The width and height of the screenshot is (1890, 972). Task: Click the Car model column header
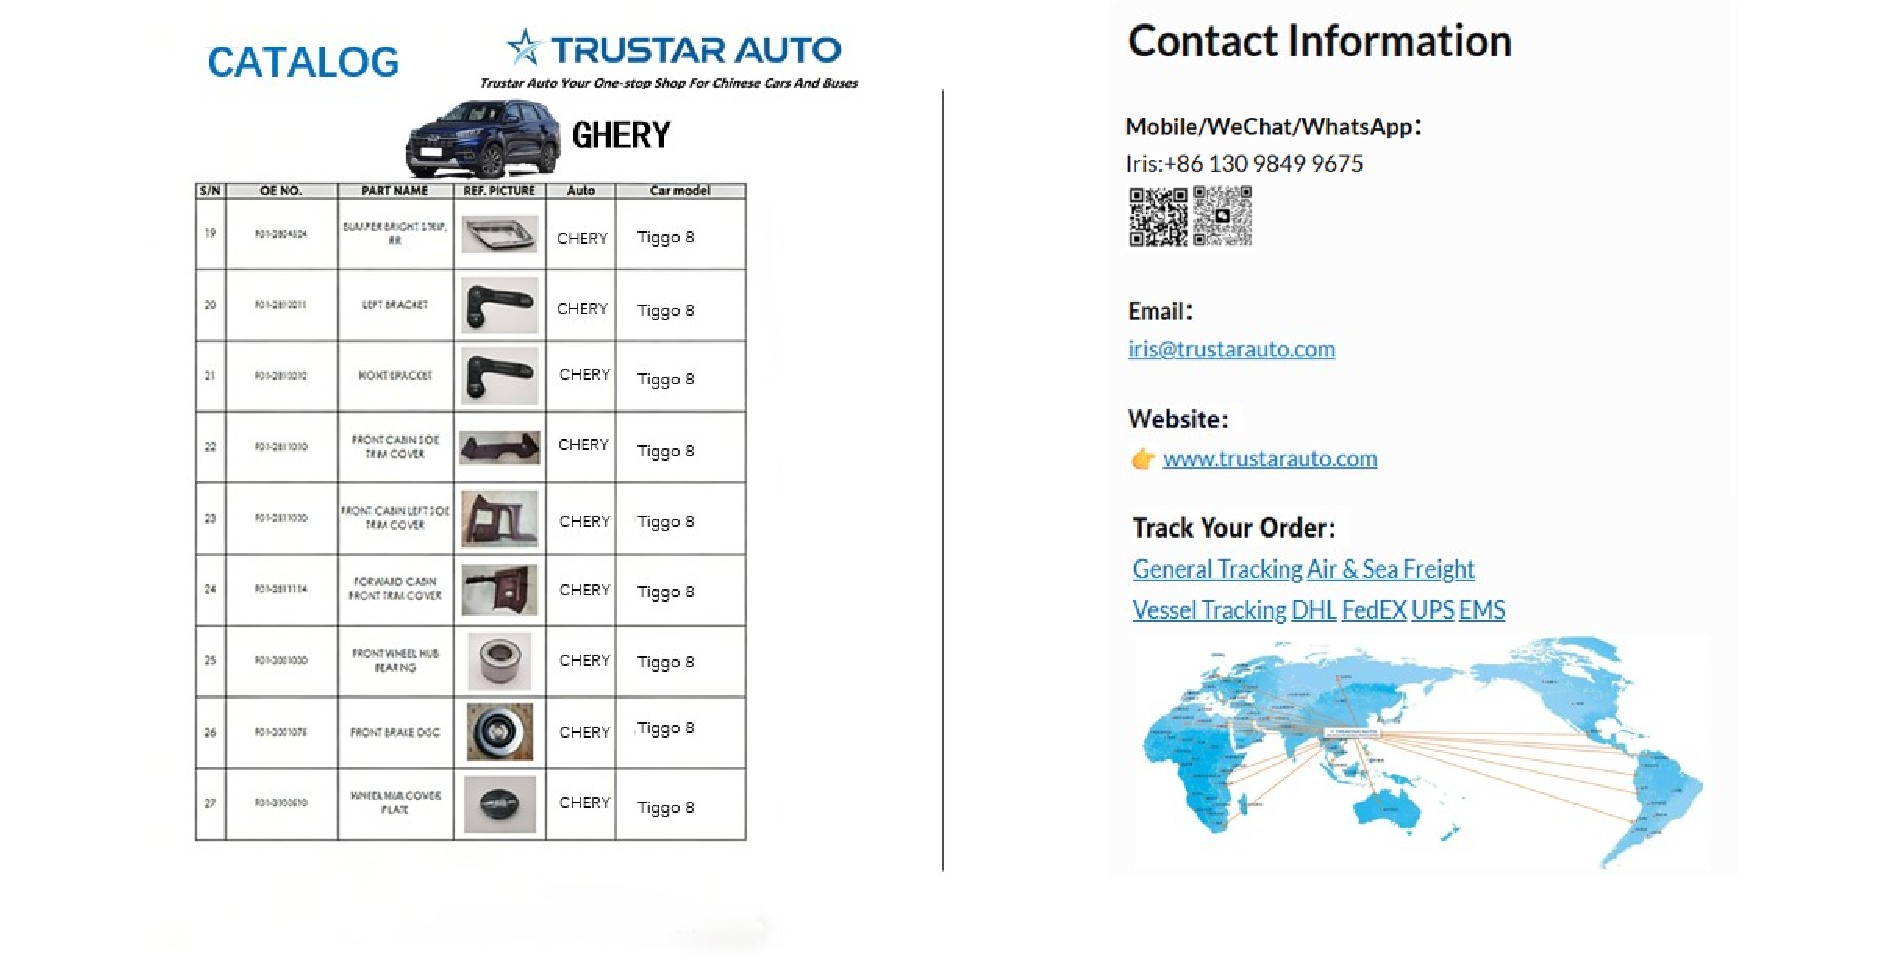click(x=680, y=190)
